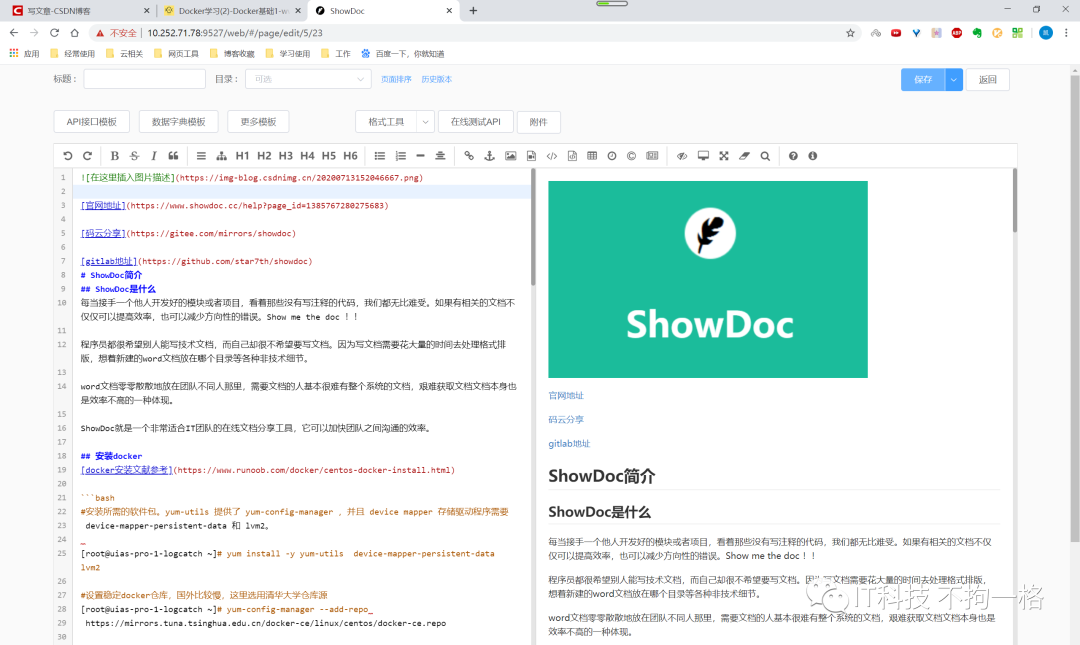Insert an image into the document

509,155
